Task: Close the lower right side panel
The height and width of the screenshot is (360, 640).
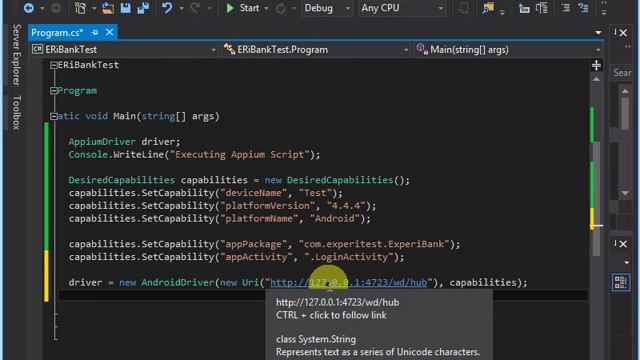Action: (x=623, y=244)
